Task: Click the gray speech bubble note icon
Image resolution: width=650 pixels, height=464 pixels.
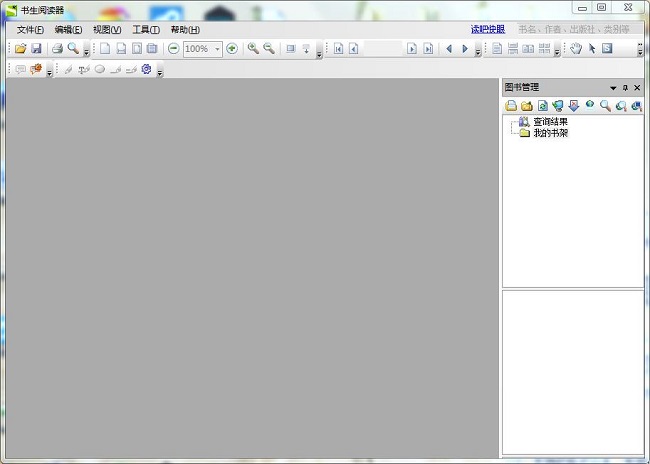Action: (x=21, y=69)
